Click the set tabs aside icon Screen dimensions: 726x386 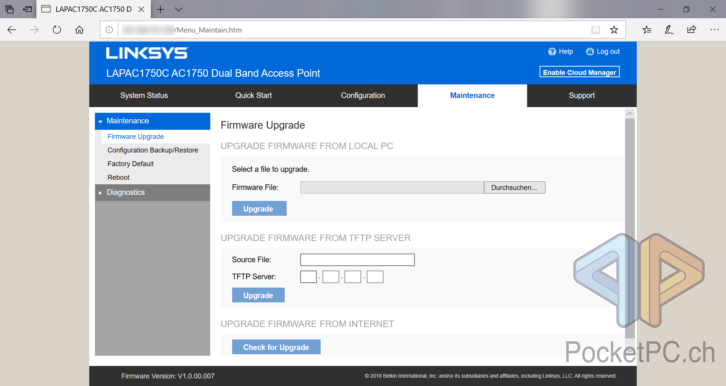point(27,9)
